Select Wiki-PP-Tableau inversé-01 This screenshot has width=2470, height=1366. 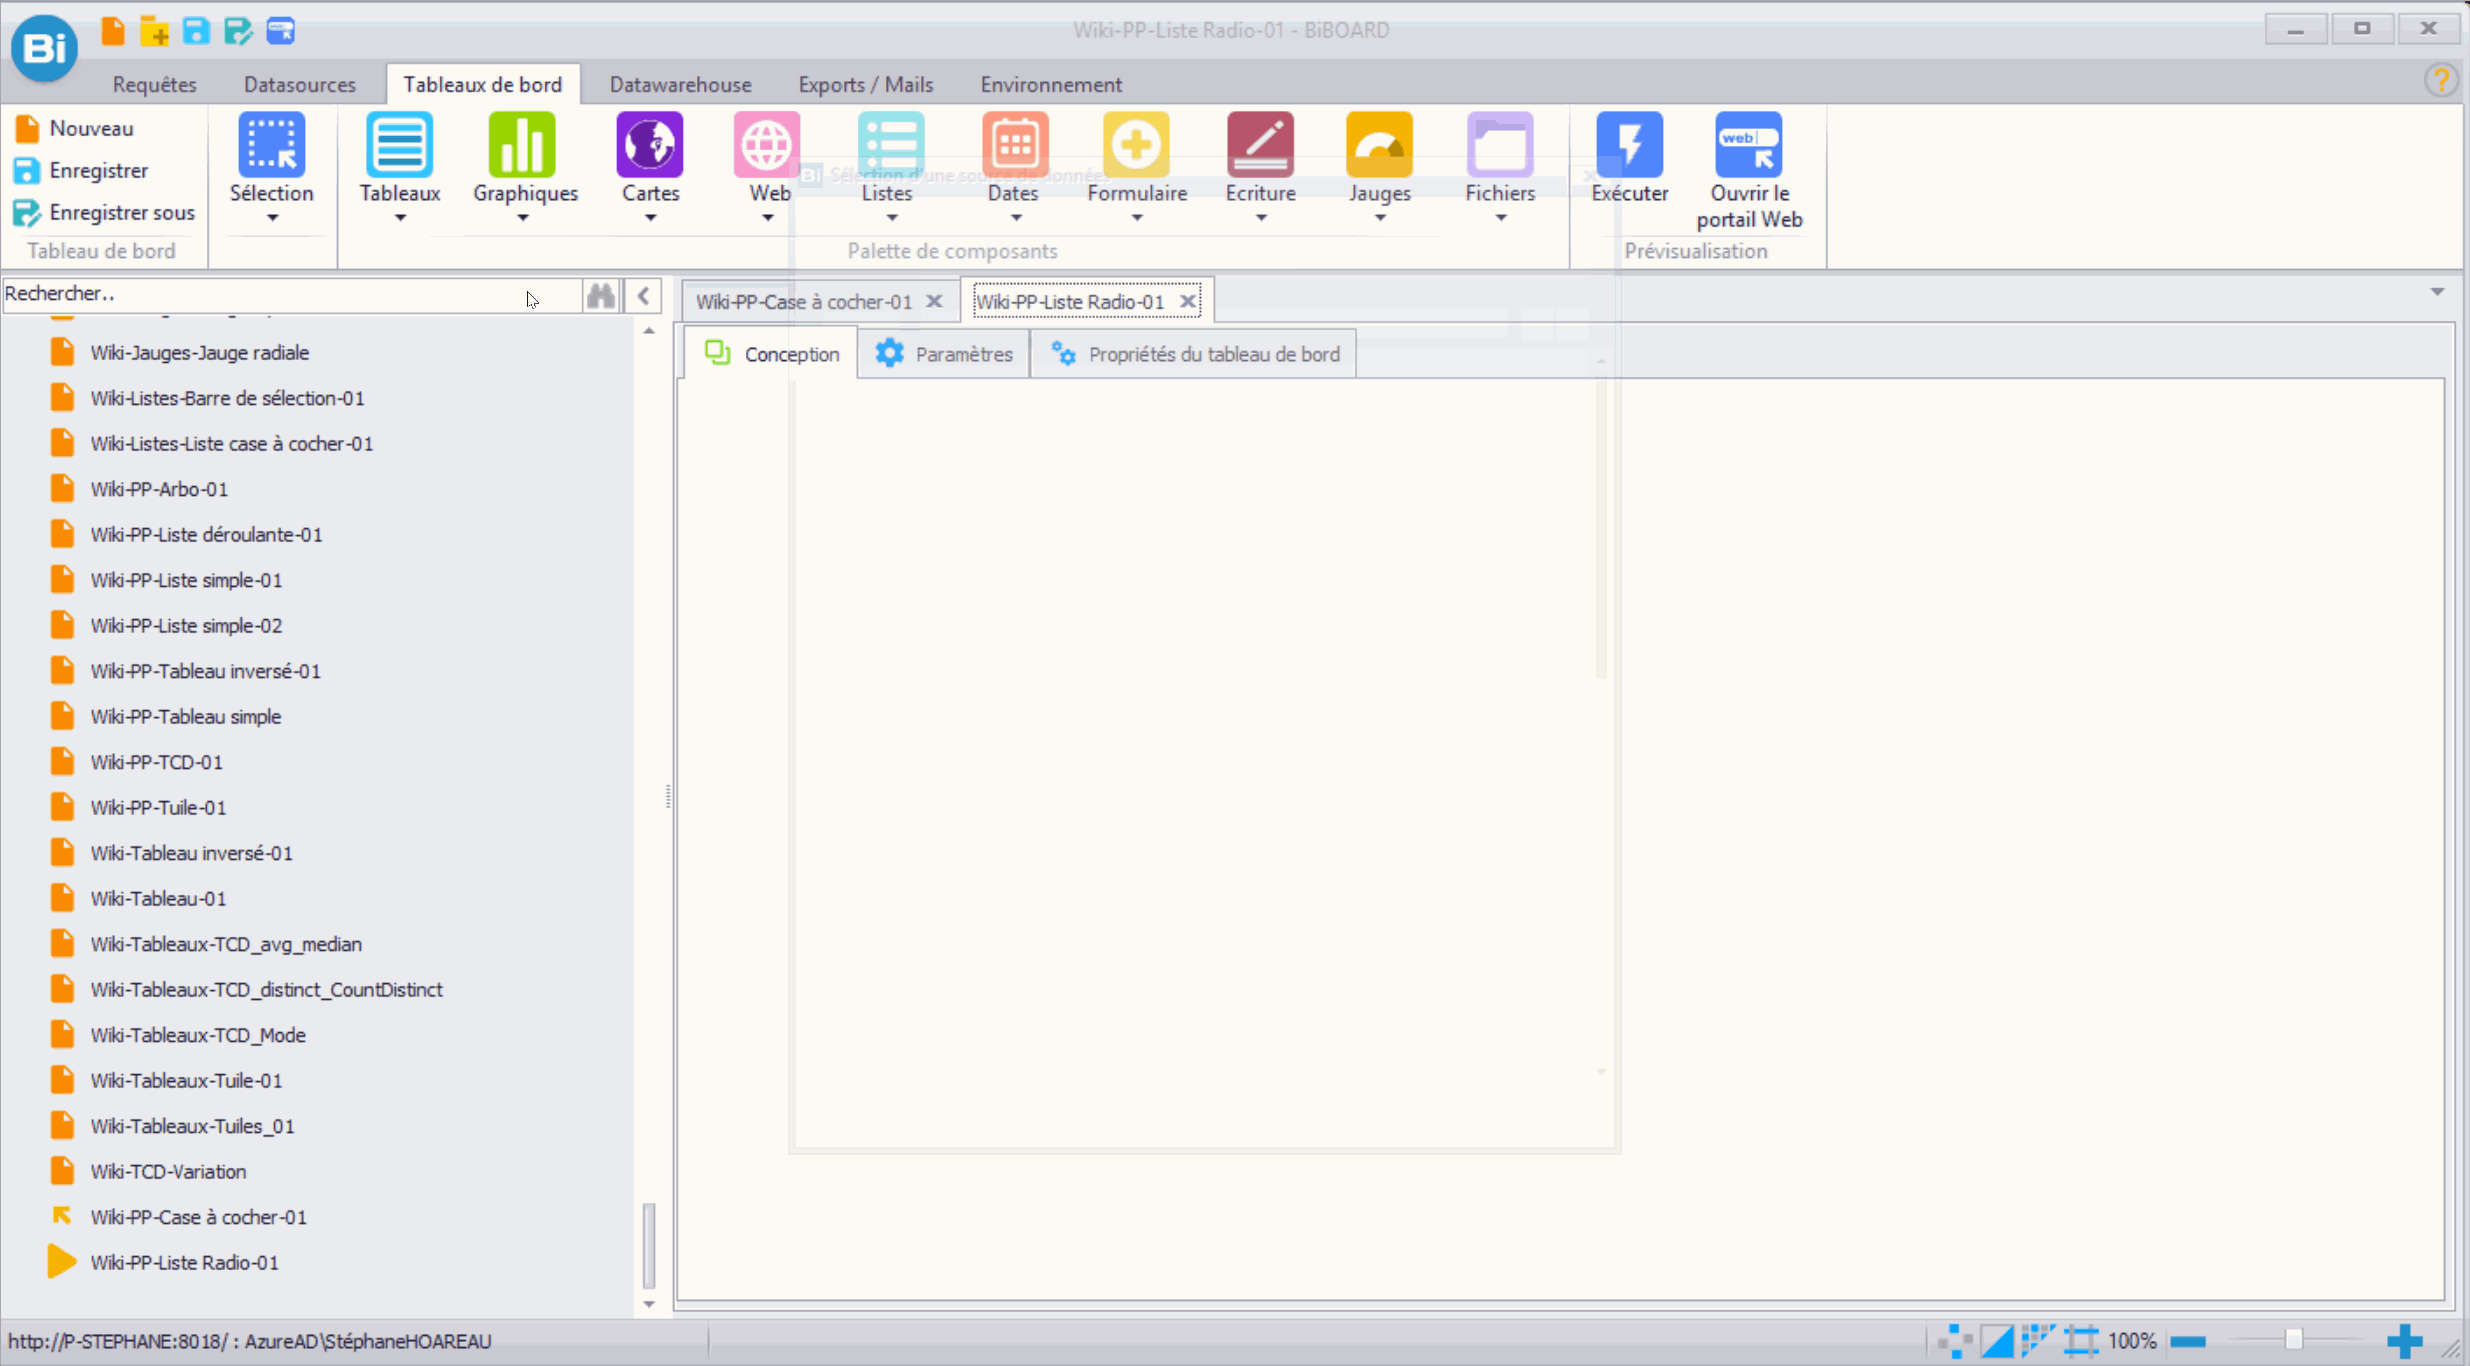pos(205,671)
